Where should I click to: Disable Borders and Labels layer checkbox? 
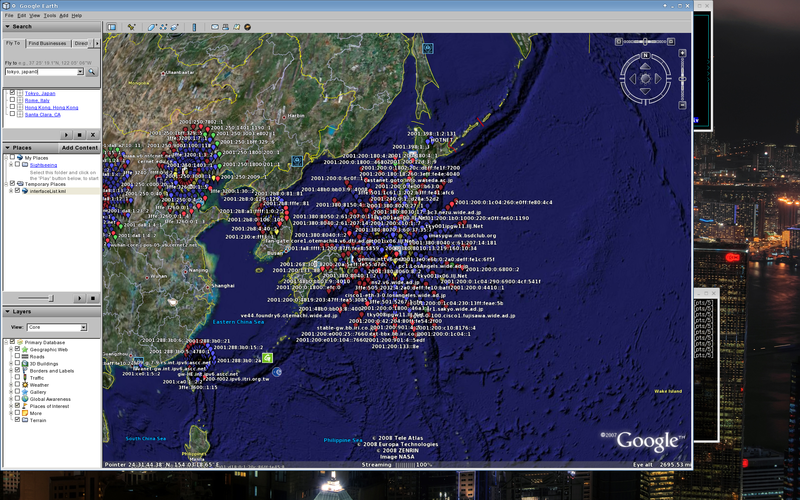click(x=17, y=370)
